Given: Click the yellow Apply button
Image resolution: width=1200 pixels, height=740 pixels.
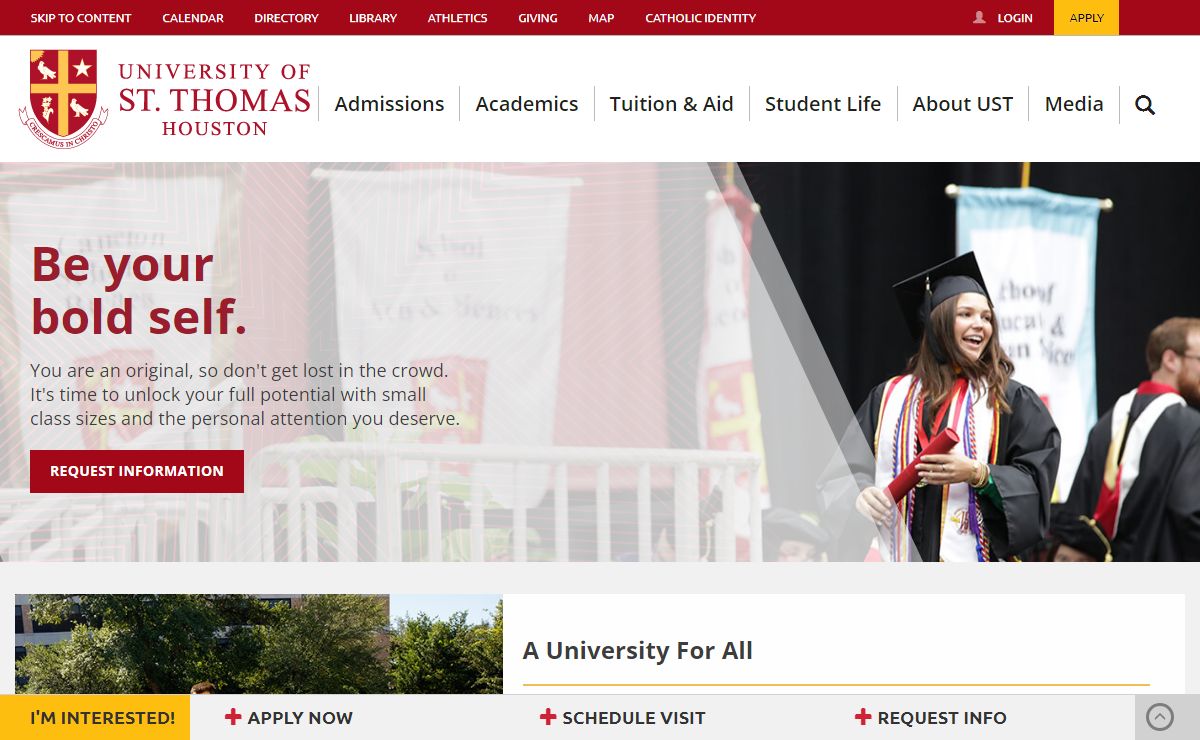Looking at the screenshot, I should pyautogui.click(x=1086, y=18).
